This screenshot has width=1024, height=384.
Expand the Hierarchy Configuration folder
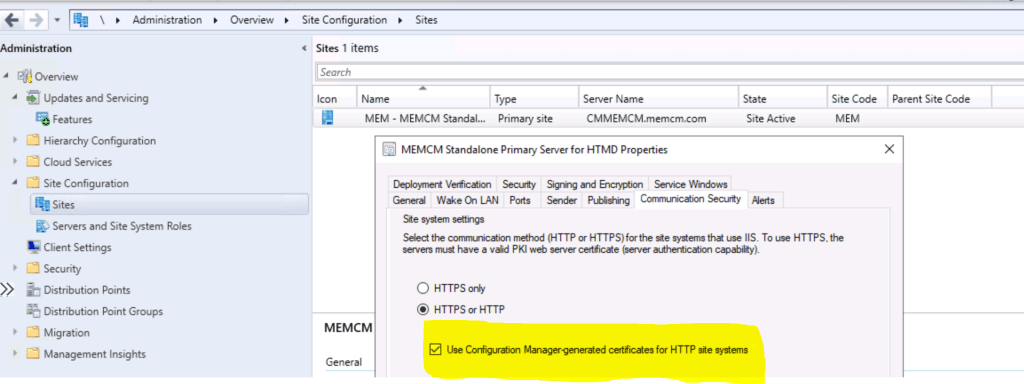(16, 140)
